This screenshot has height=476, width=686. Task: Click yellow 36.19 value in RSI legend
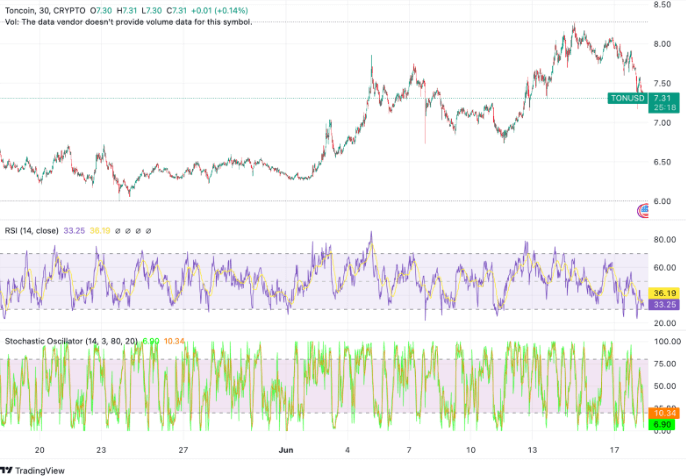[100, 231]
